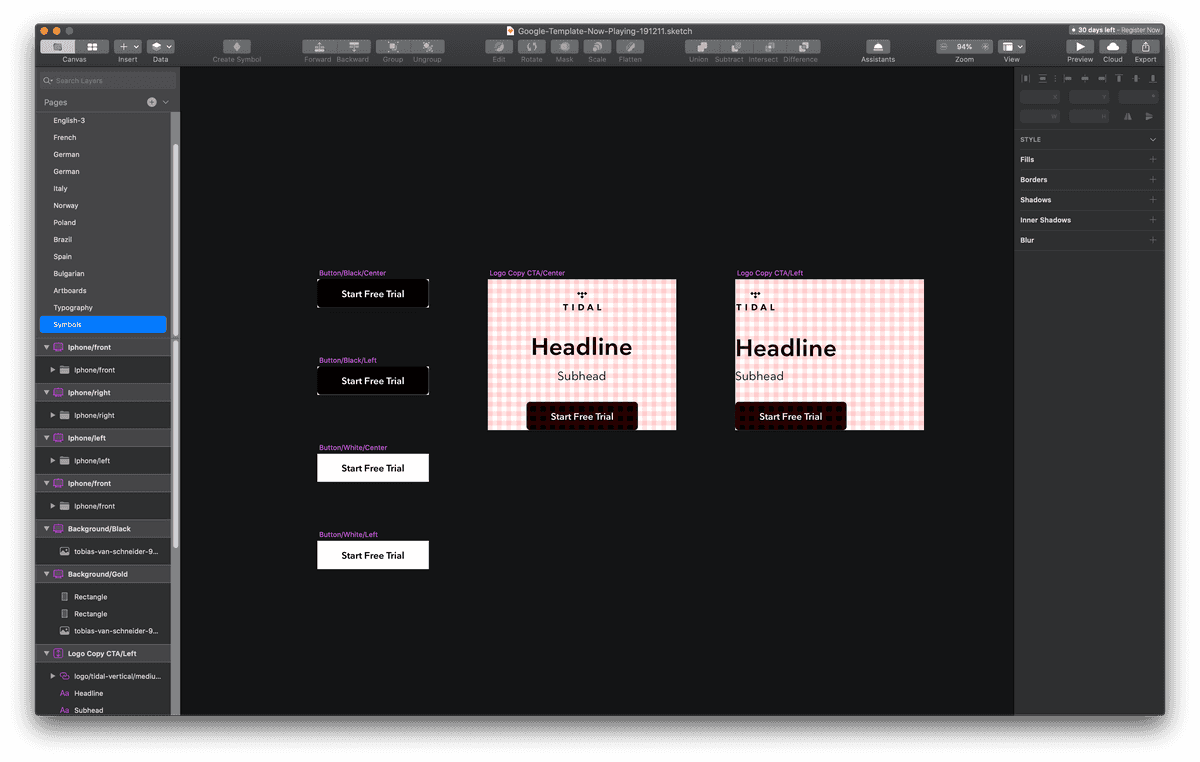Zoom out with the minus button
The image size is (1200, 762).
(x=944, y=47)
